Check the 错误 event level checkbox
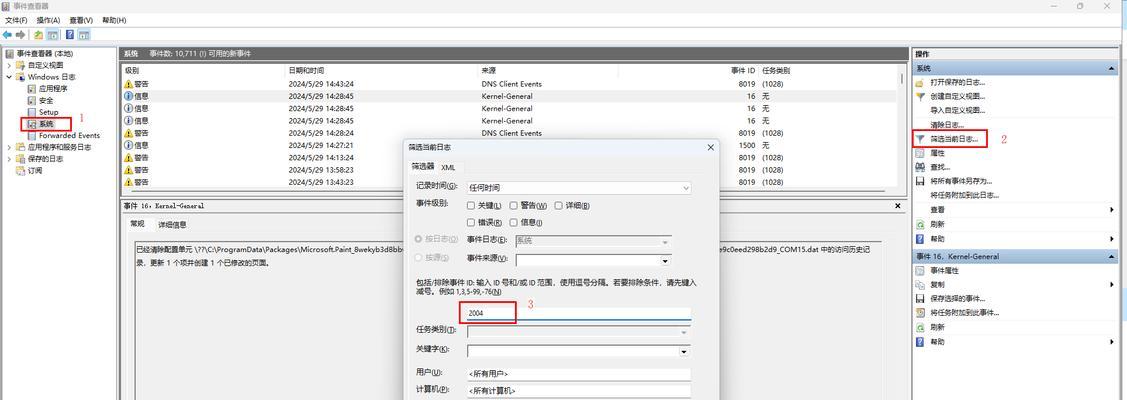The image size is (1127, 400). (471, 223)
